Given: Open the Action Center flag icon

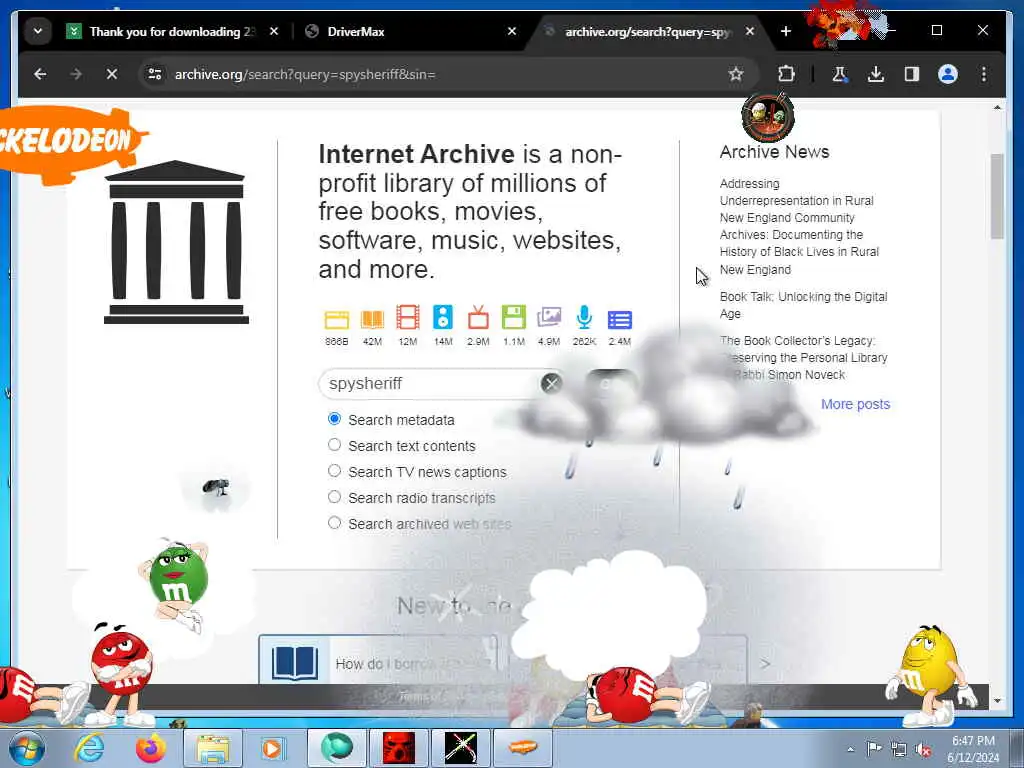Looking at the screenshot, I should pos(873,749).
